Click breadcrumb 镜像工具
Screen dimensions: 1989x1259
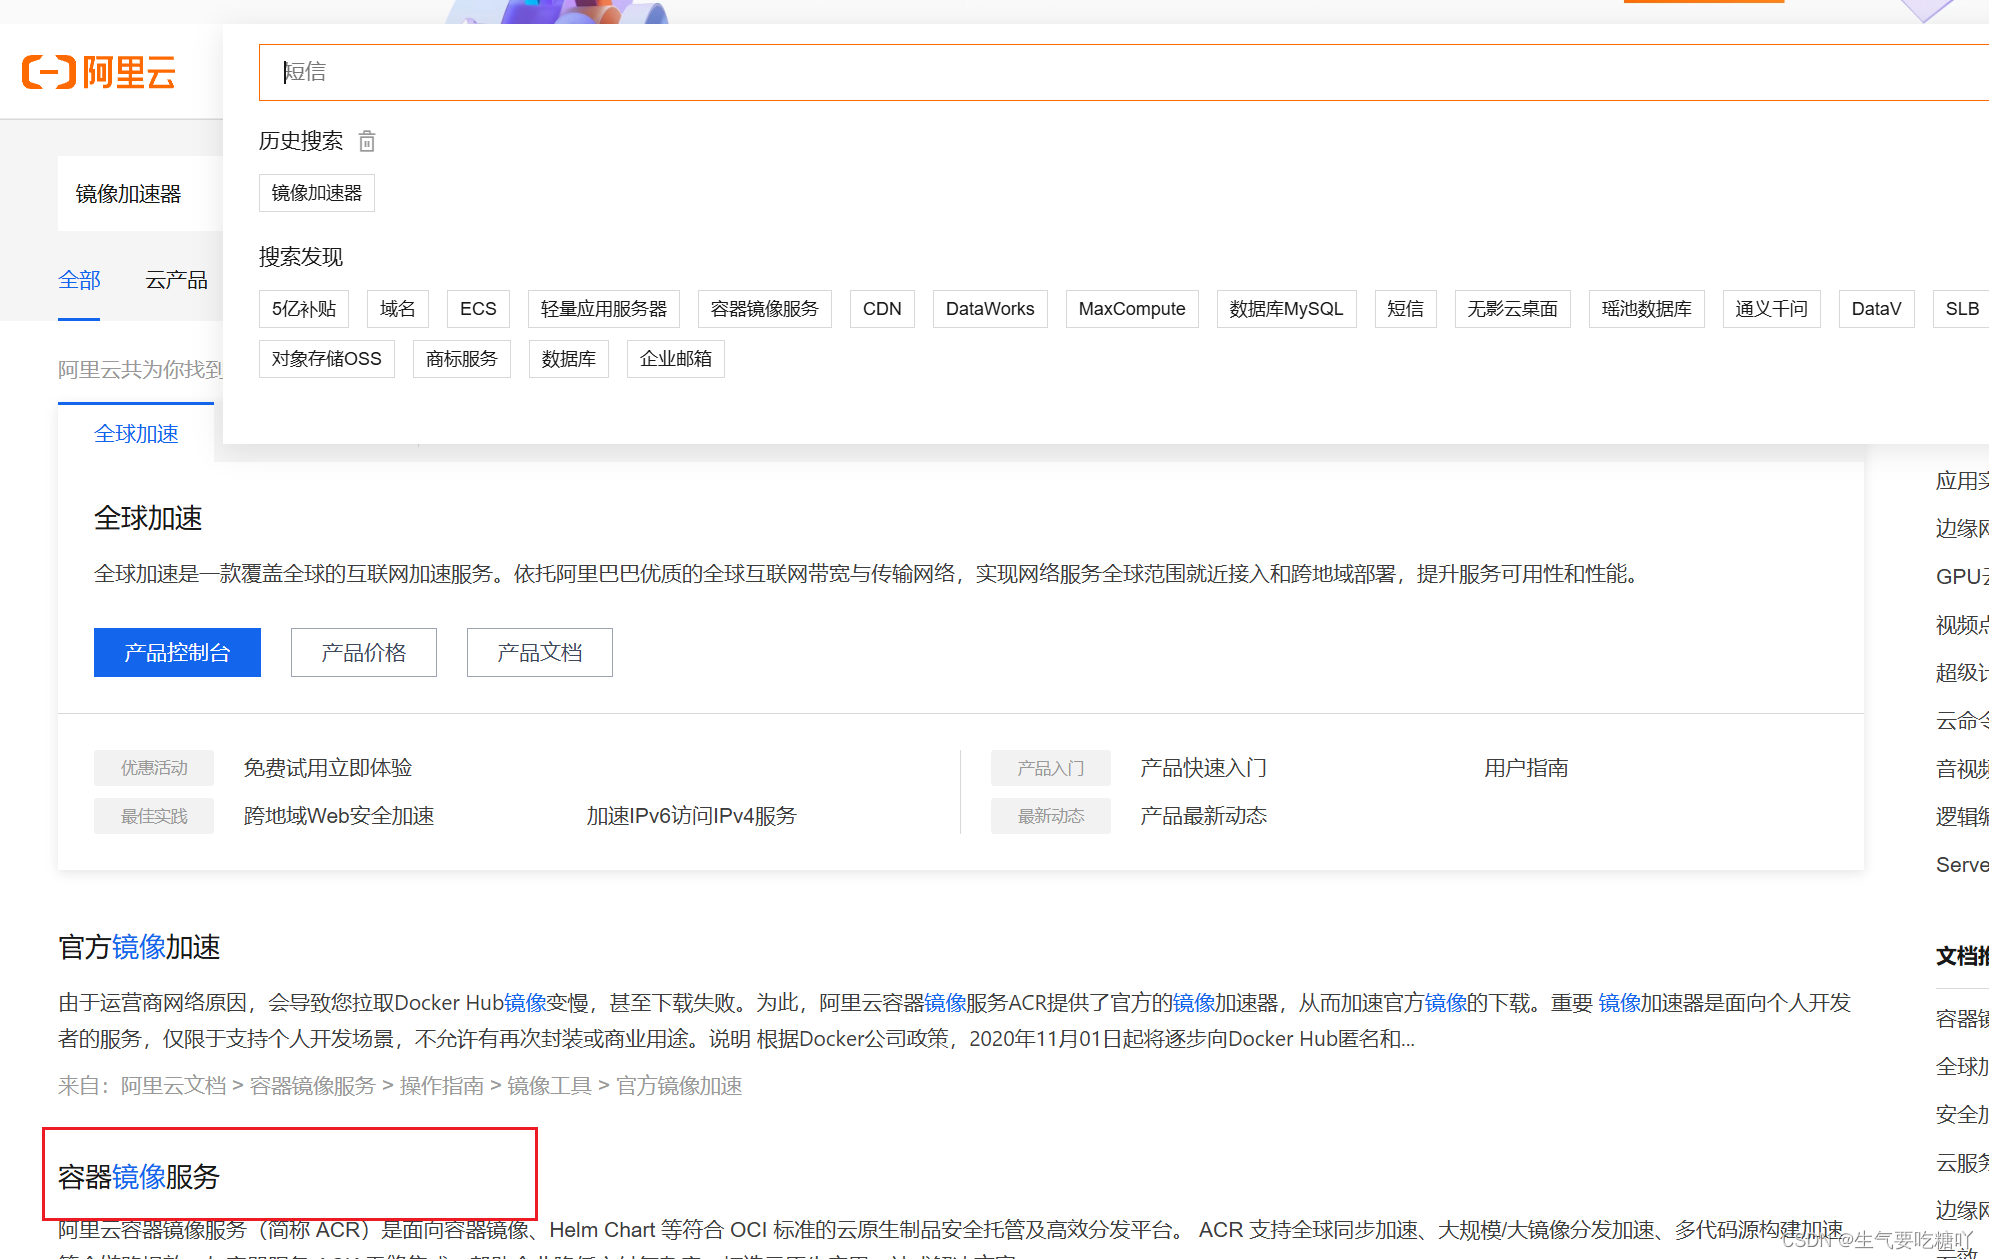click(550, 1086)
